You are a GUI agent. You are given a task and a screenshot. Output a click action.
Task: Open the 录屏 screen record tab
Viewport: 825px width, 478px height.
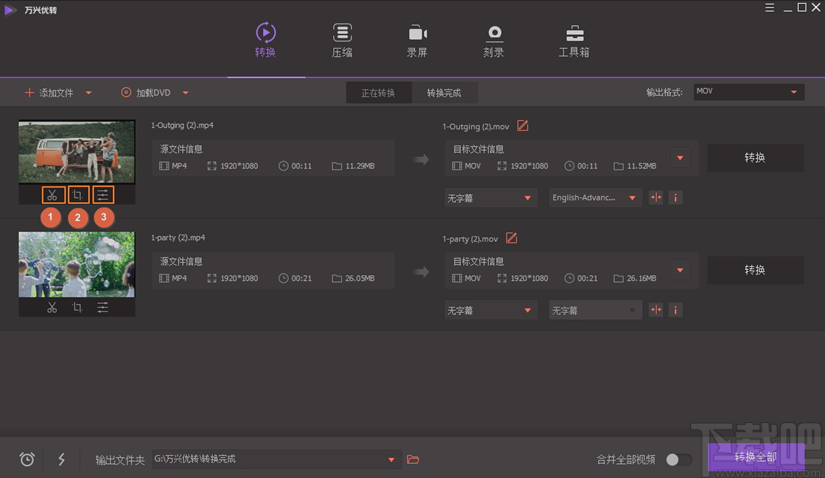417,40
